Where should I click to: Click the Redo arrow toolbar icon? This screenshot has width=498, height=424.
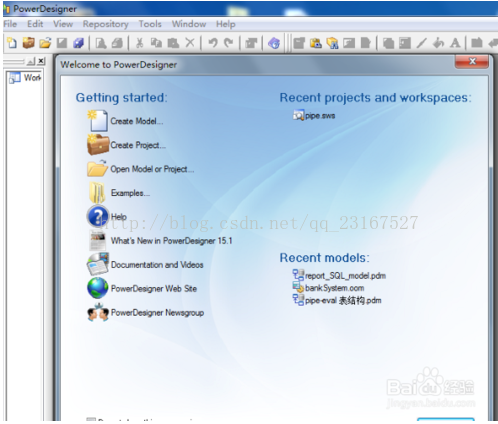coord(229,43)
